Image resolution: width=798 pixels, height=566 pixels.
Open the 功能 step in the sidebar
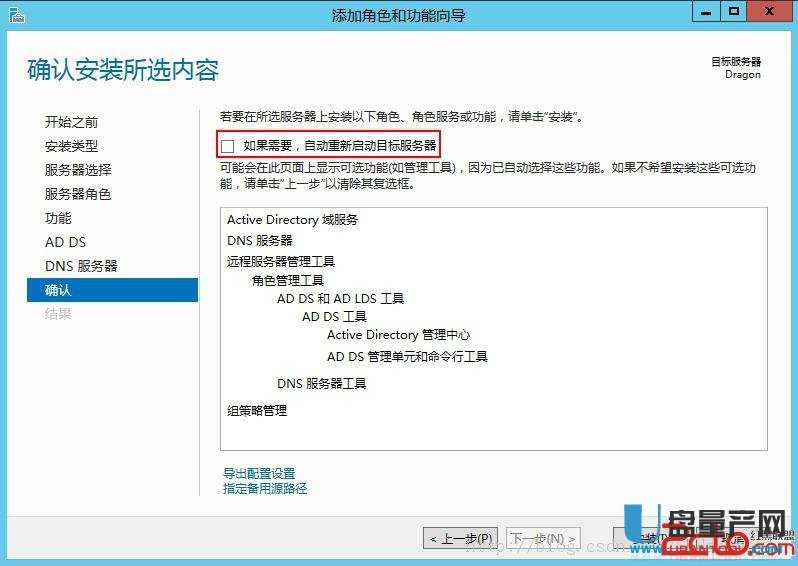pos(58,218)
